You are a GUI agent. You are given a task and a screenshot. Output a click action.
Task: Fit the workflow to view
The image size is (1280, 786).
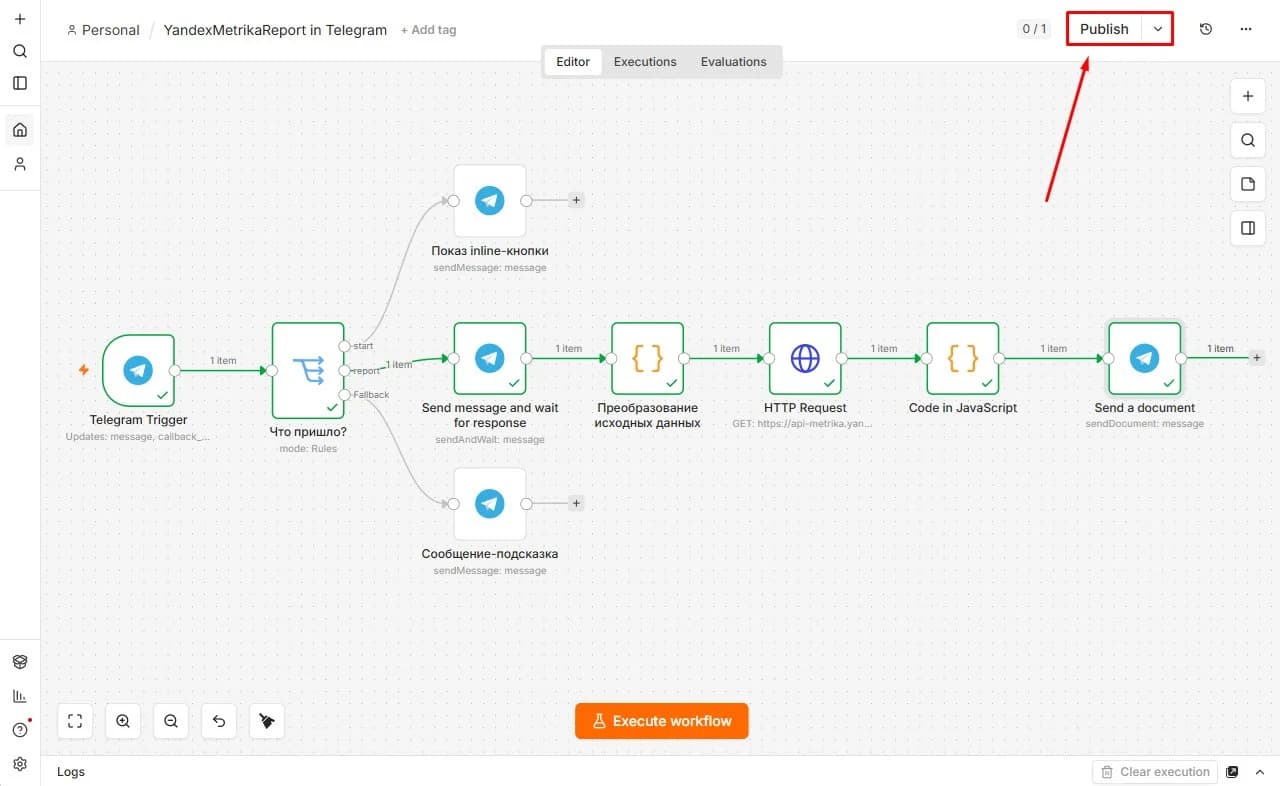click(75, 721)
